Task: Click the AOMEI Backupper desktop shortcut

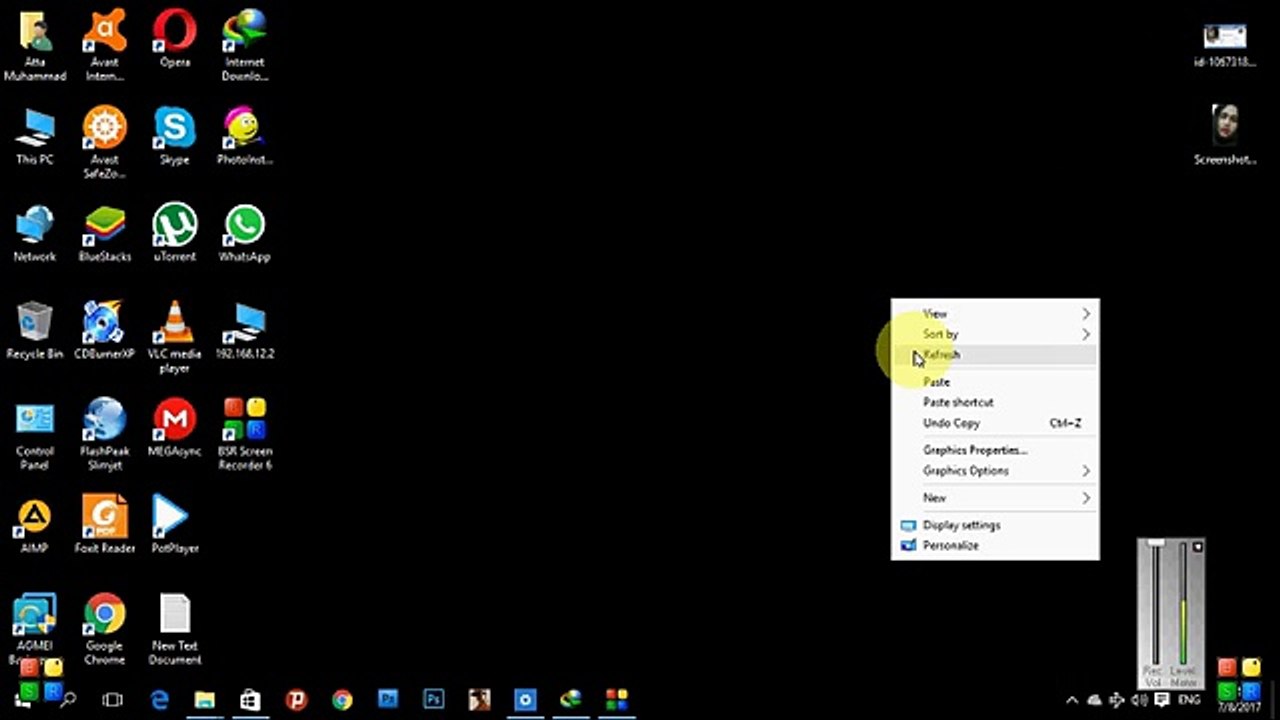Action: coord(35,629)
